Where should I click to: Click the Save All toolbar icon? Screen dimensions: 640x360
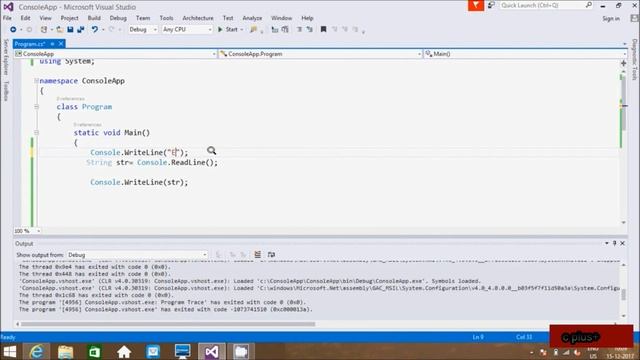[x=81, y=29]
